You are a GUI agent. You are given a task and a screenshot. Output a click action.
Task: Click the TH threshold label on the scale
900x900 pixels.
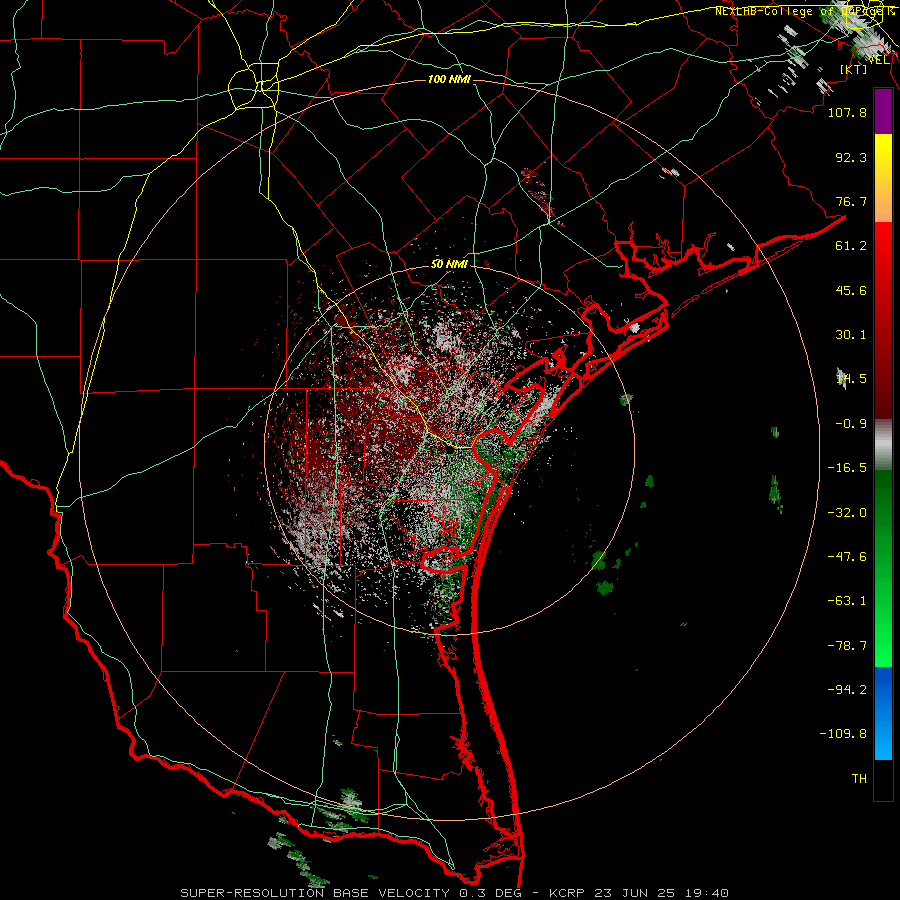click(859, 779)
